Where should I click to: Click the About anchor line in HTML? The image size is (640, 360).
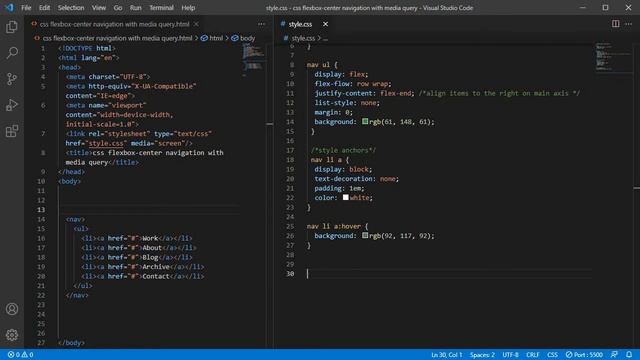point(139,248)
